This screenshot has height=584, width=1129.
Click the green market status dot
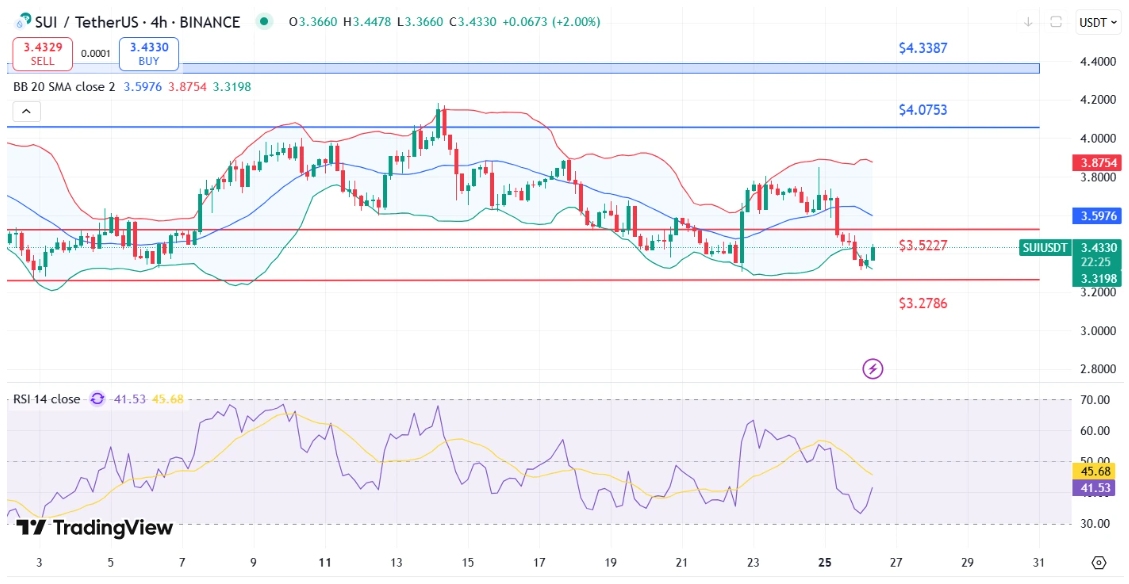click(265, 22)
